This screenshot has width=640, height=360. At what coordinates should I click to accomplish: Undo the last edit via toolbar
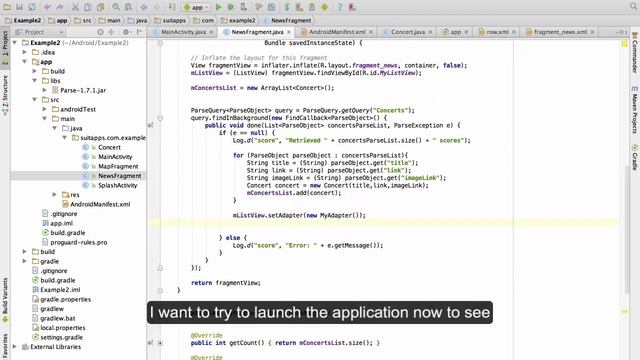(x=47, y=7)
